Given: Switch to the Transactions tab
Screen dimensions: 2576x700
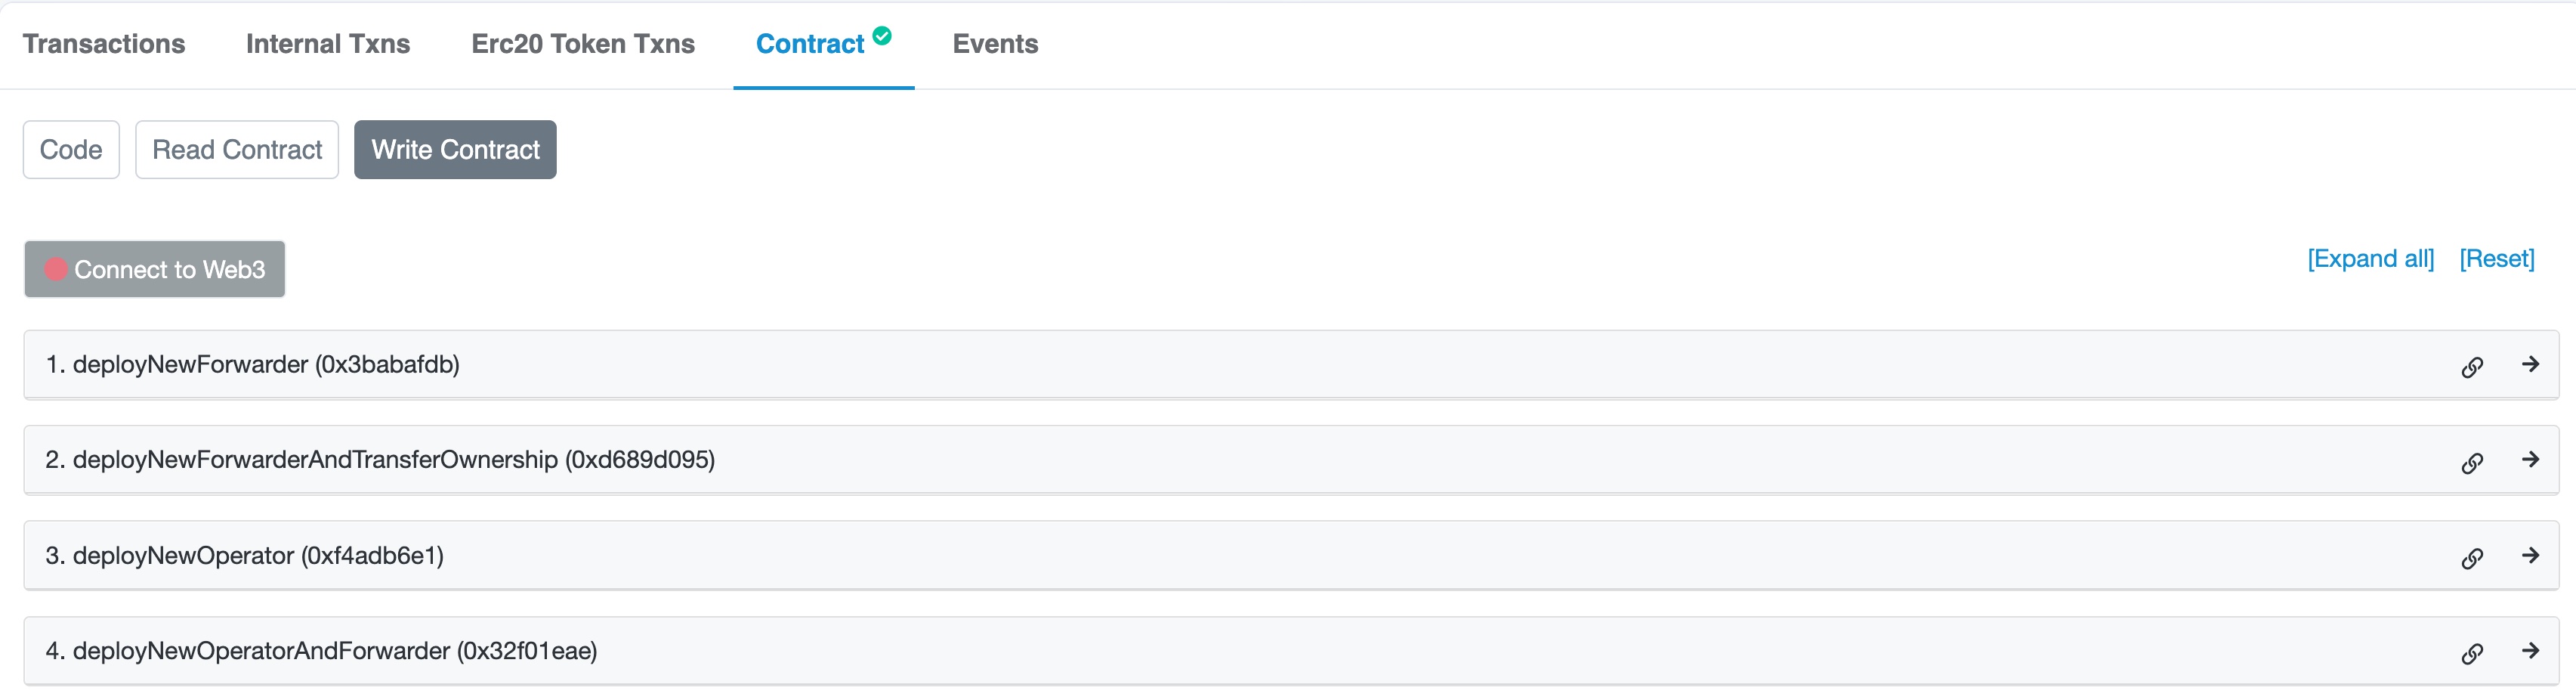Looking at the screenshot, I should point(104,44).
